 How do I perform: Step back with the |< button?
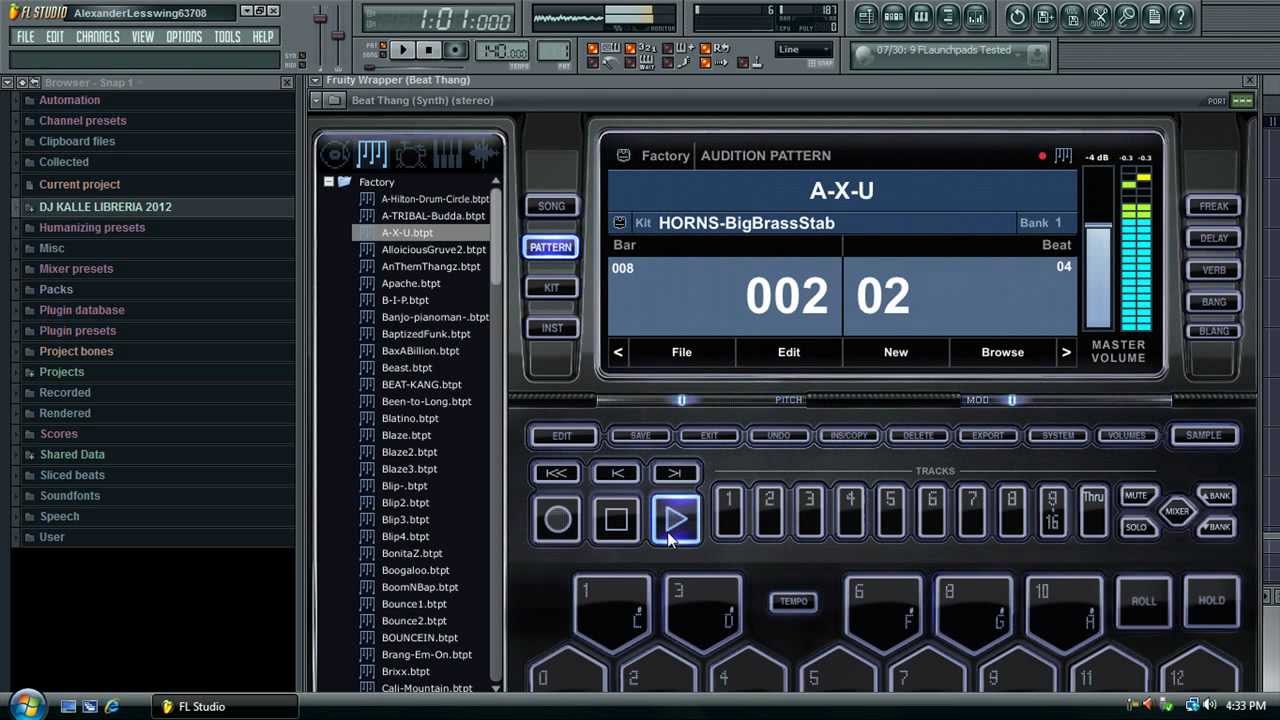[616, 474]
